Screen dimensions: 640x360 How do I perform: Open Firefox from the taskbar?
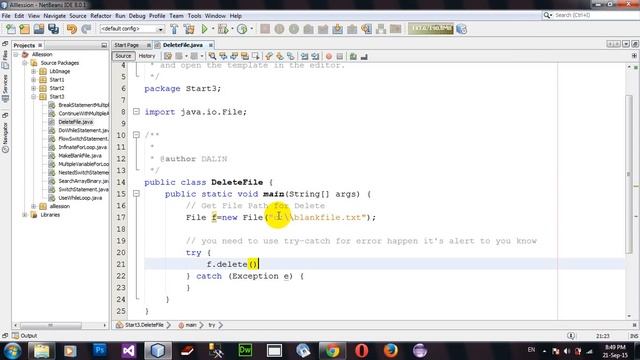(391, 350)
